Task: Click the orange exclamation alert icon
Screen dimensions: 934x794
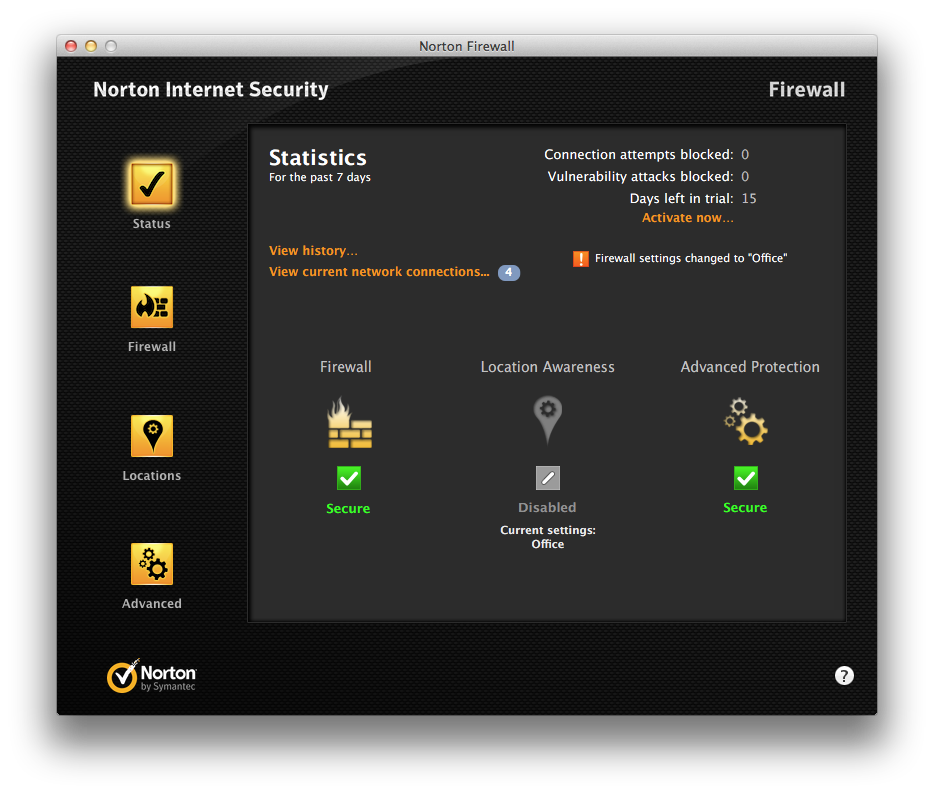Action: pyautogui.click(x=581, y=259)
